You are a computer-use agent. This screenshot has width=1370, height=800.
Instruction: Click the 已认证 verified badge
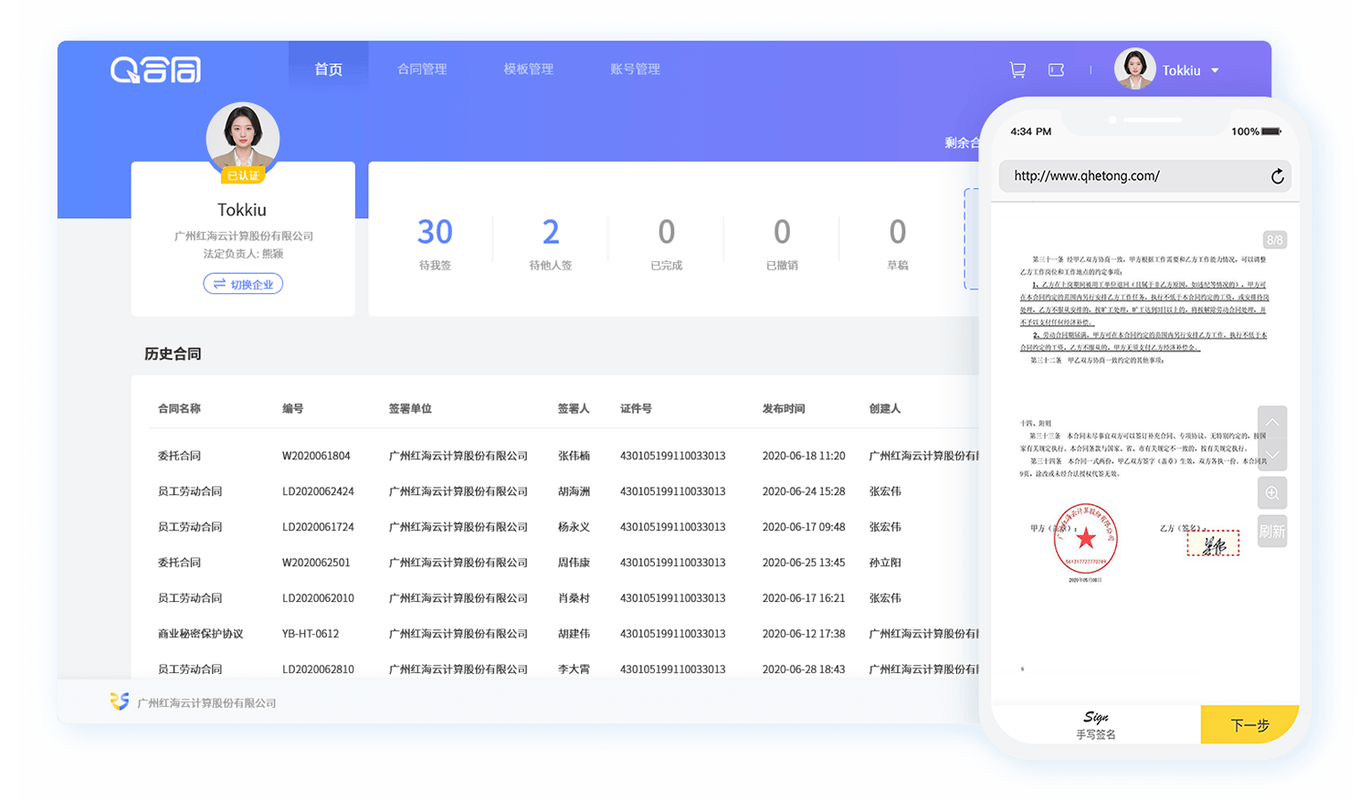pos(243,176)
